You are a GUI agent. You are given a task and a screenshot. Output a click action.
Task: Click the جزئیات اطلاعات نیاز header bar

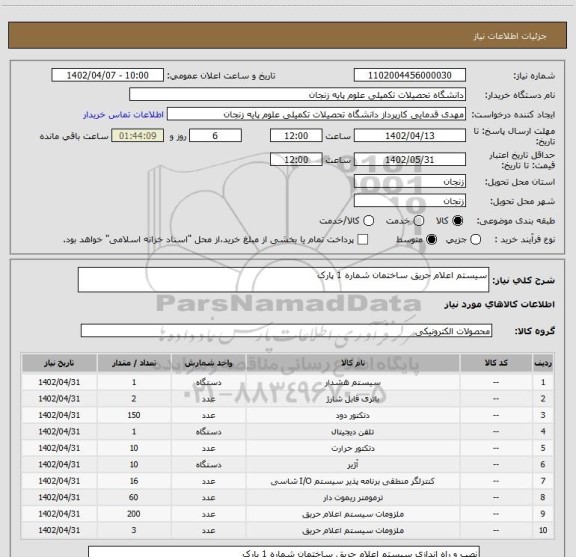click(x=287, y=35)
